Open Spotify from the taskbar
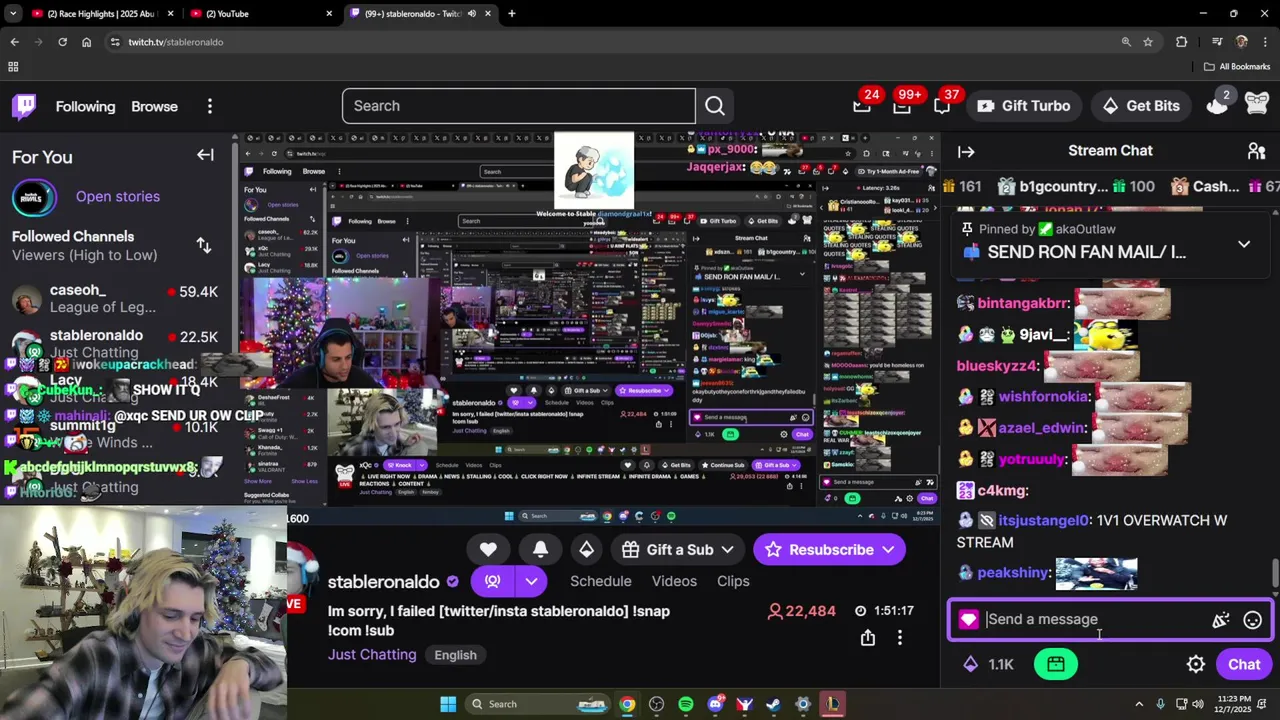 (x=685, y=704)
